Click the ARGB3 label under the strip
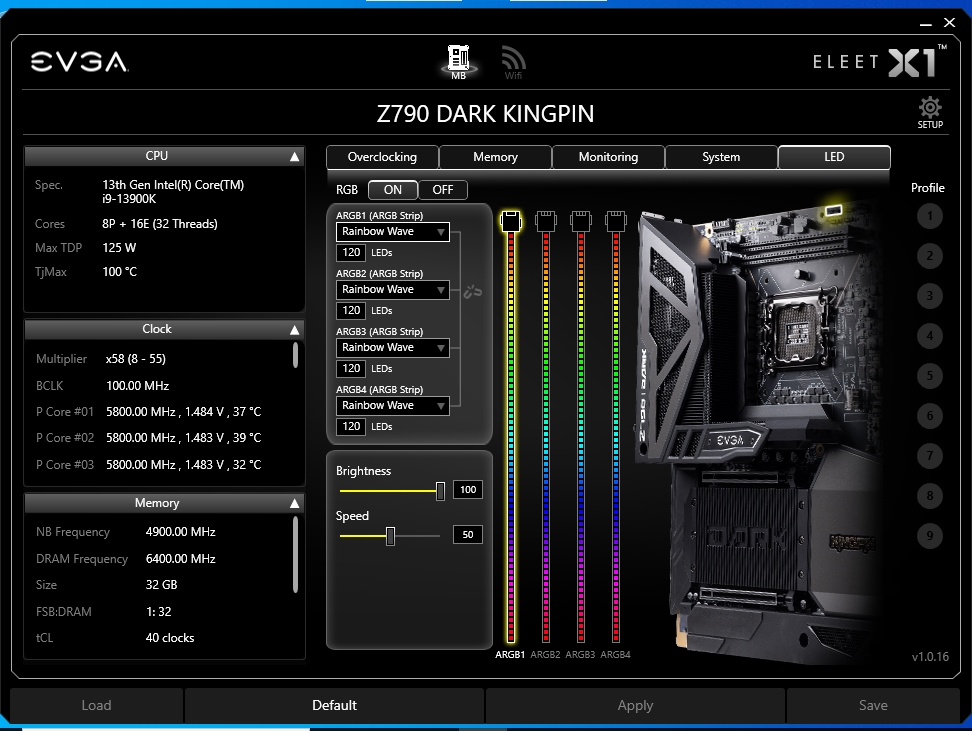Screen dimensions: 972x731 pos(580,655)
